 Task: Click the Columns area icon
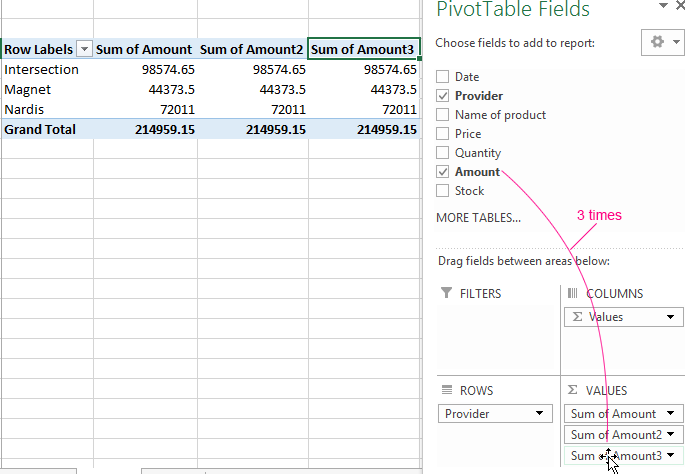tap(572, 294)
